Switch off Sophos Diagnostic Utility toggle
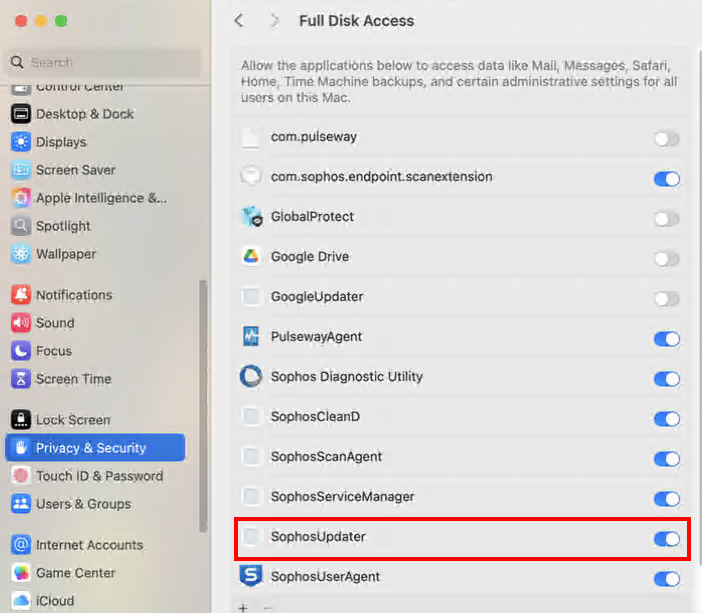This screenshot has width=702, height=613. pyautogui.click(x=667, y=379)
